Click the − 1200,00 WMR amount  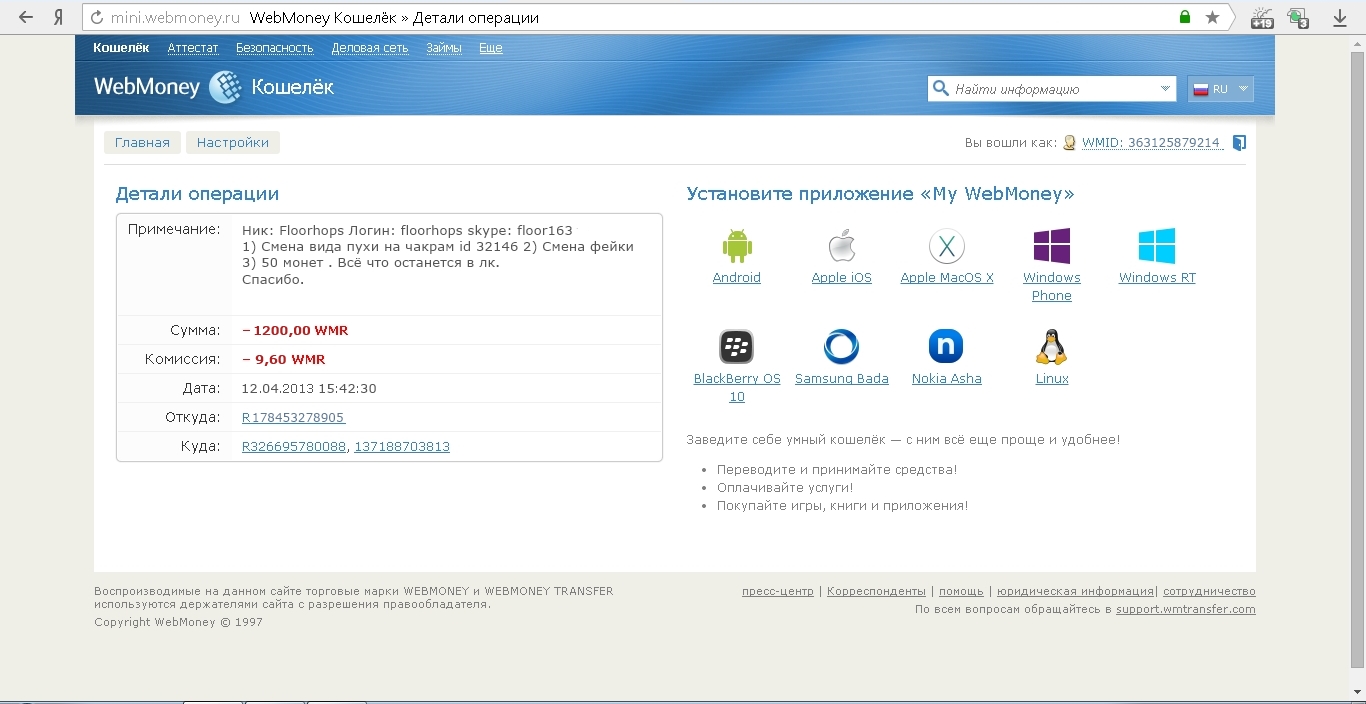click(295, 330)
